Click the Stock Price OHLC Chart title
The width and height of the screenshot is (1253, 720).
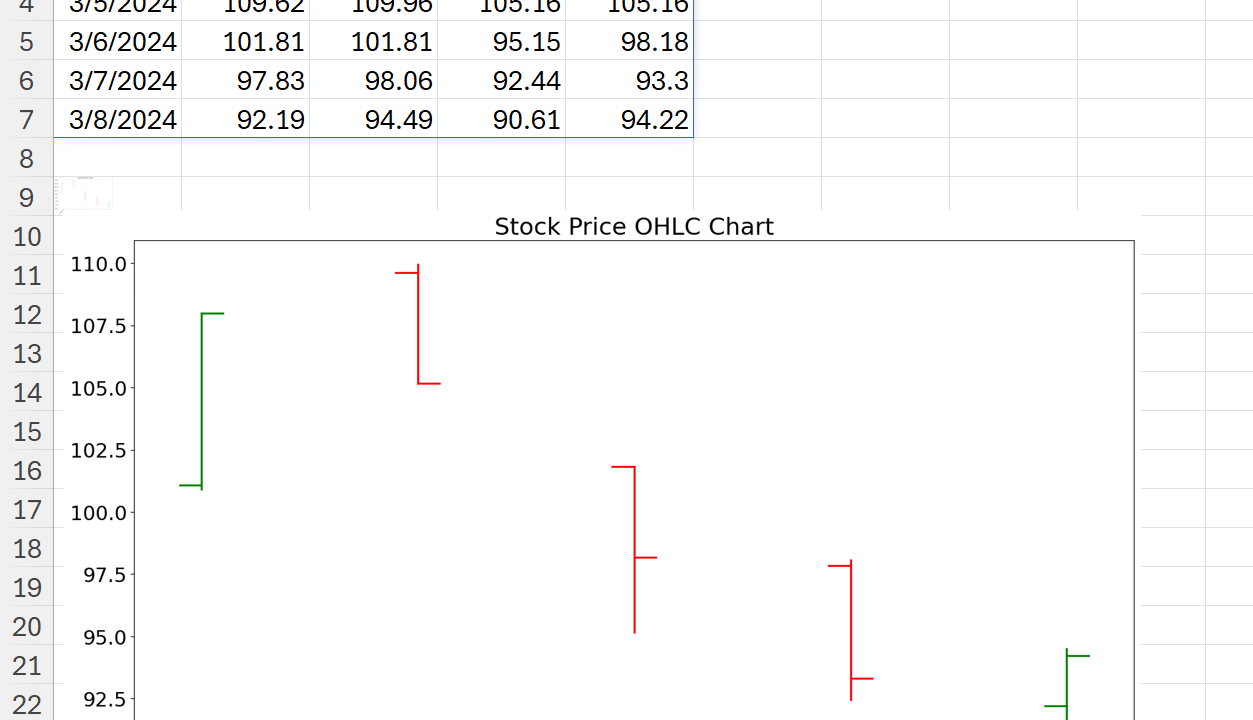tap(634, 227)
